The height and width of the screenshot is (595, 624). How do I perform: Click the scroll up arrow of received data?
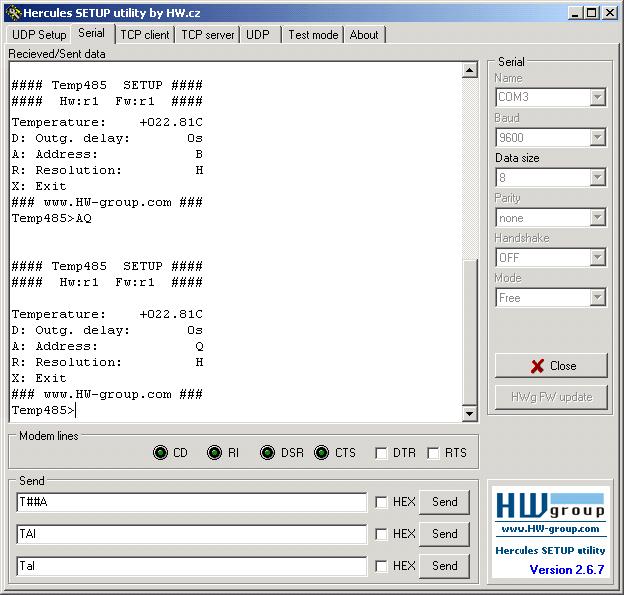470,70
